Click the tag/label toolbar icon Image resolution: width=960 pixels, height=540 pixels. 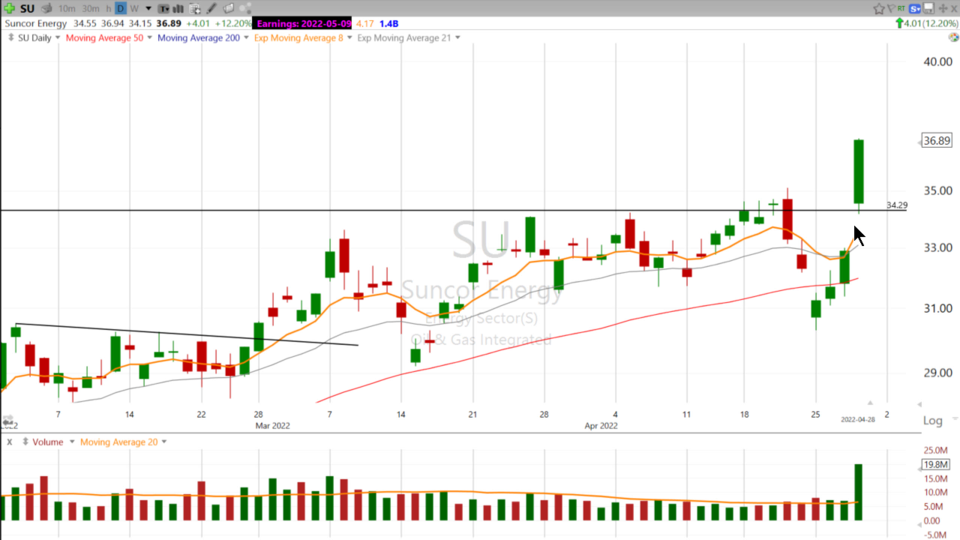point(228,9)
